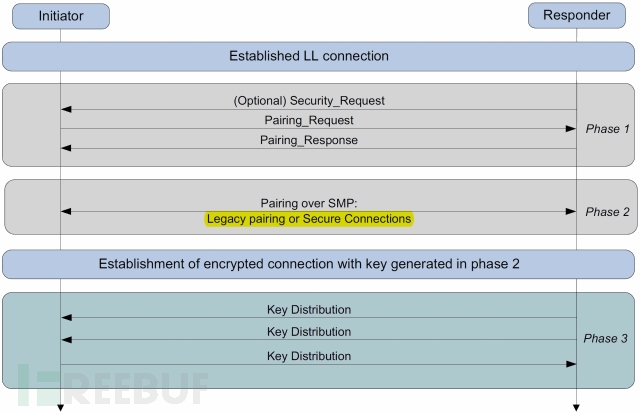Click the Pairing_Request message label
Image resolution: width=640 pixels, height=413 pixels.
pos(309,120)
